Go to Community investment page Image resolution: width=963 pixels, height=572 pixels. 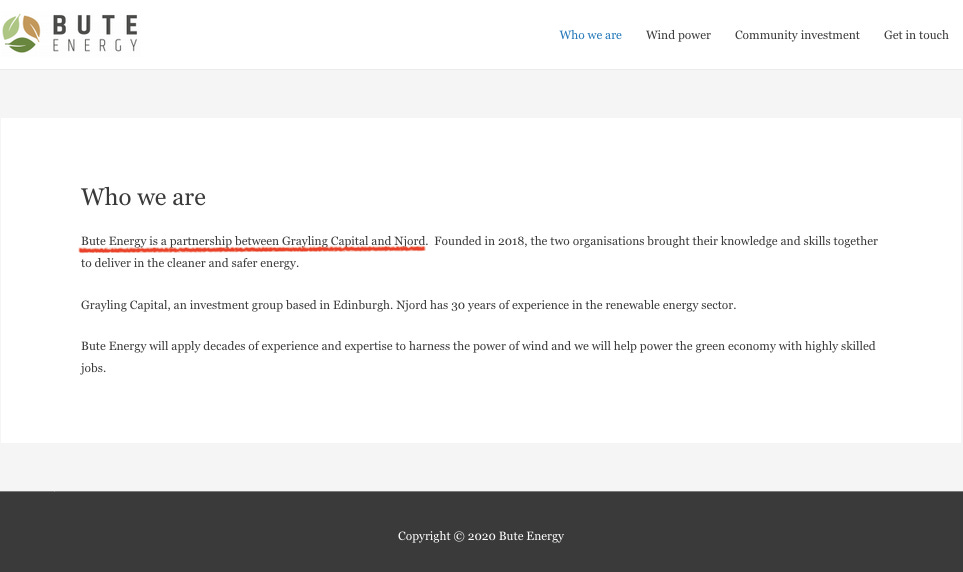click(x=797, y=35)
